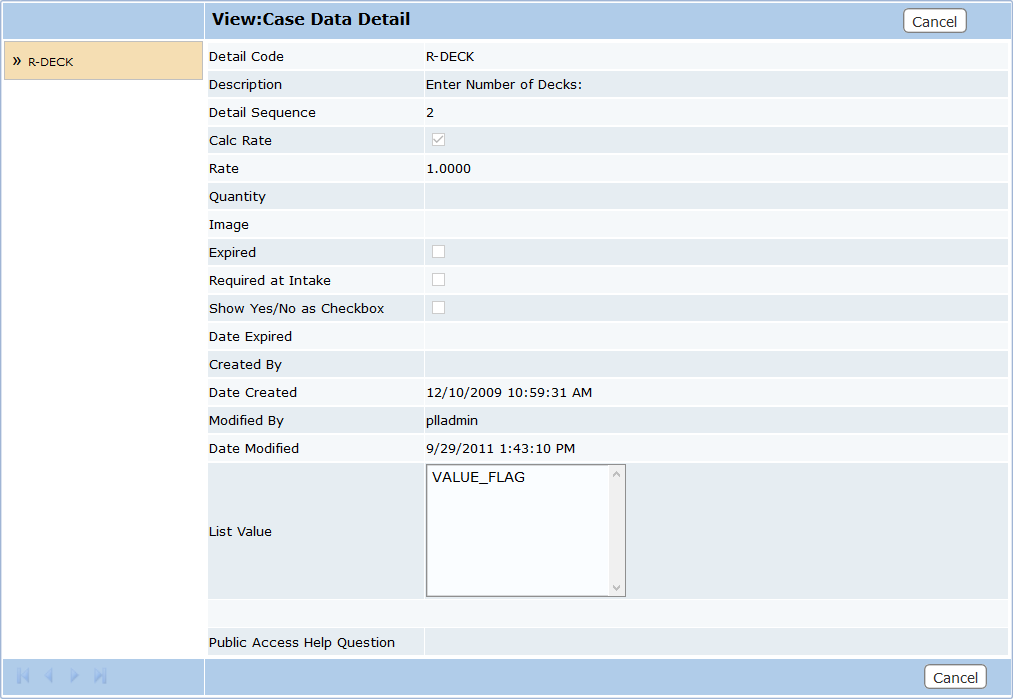The image size is (1013, 699).
Task: Go to next record arrow icon
Action: [x=74, y=676]
